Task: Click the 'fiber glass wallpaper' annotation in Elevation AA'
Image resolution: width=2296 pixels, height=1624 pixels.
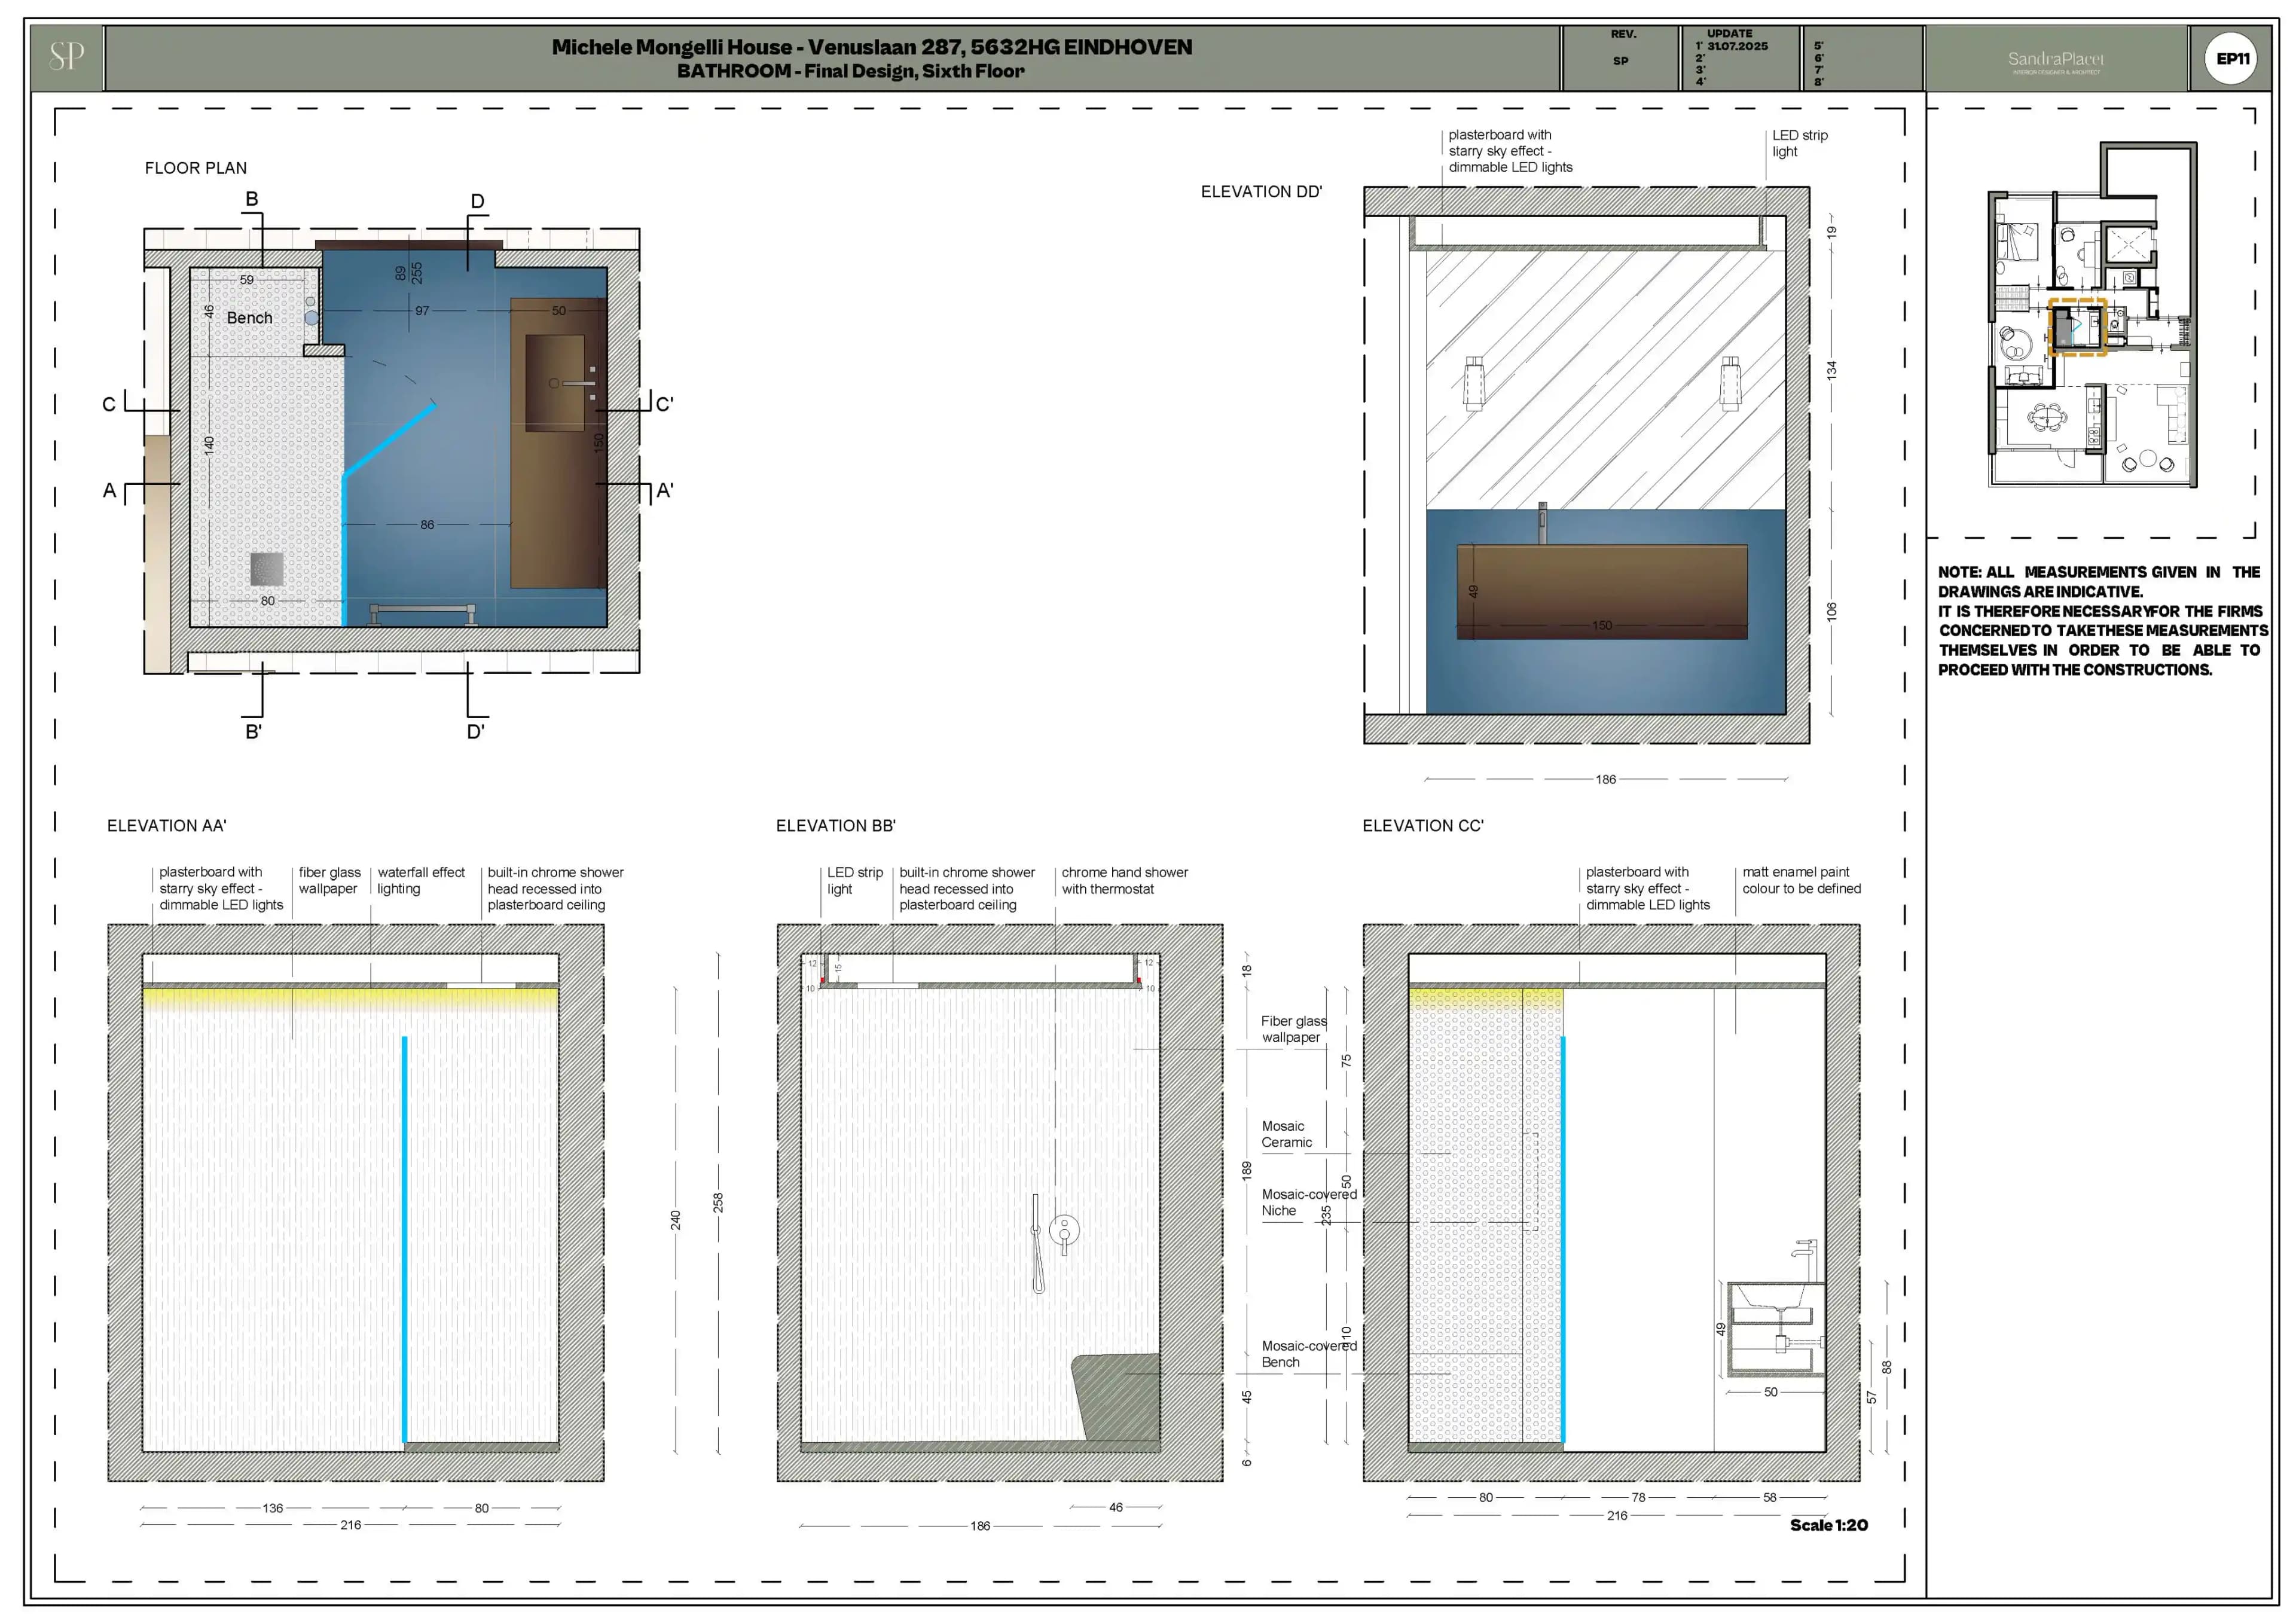Action: [330, 880]
